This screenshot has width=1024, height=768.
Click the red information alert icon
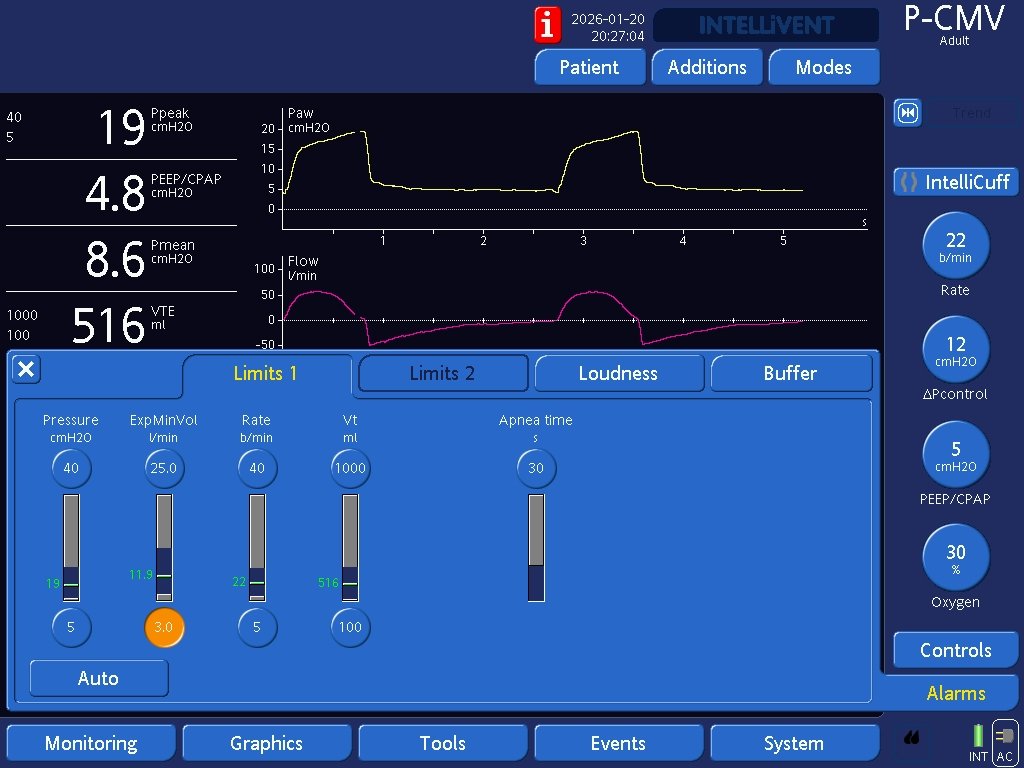click(x=548, y=24)
